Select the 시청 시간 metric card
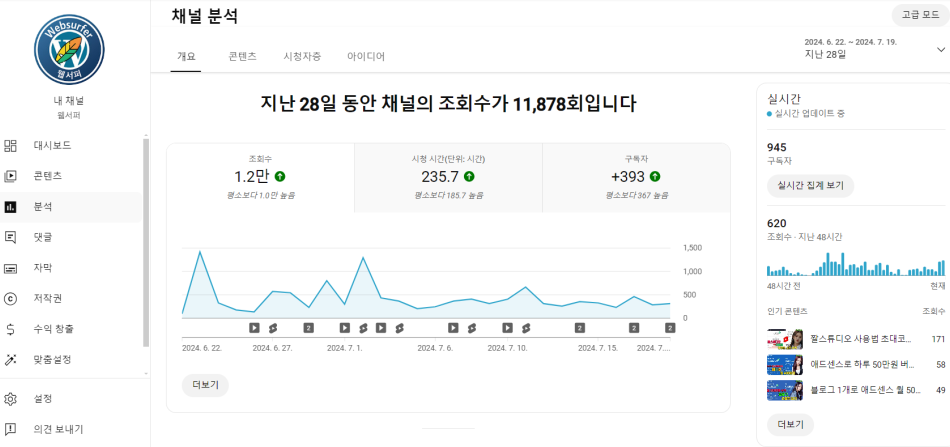 (x=448, y=178)
